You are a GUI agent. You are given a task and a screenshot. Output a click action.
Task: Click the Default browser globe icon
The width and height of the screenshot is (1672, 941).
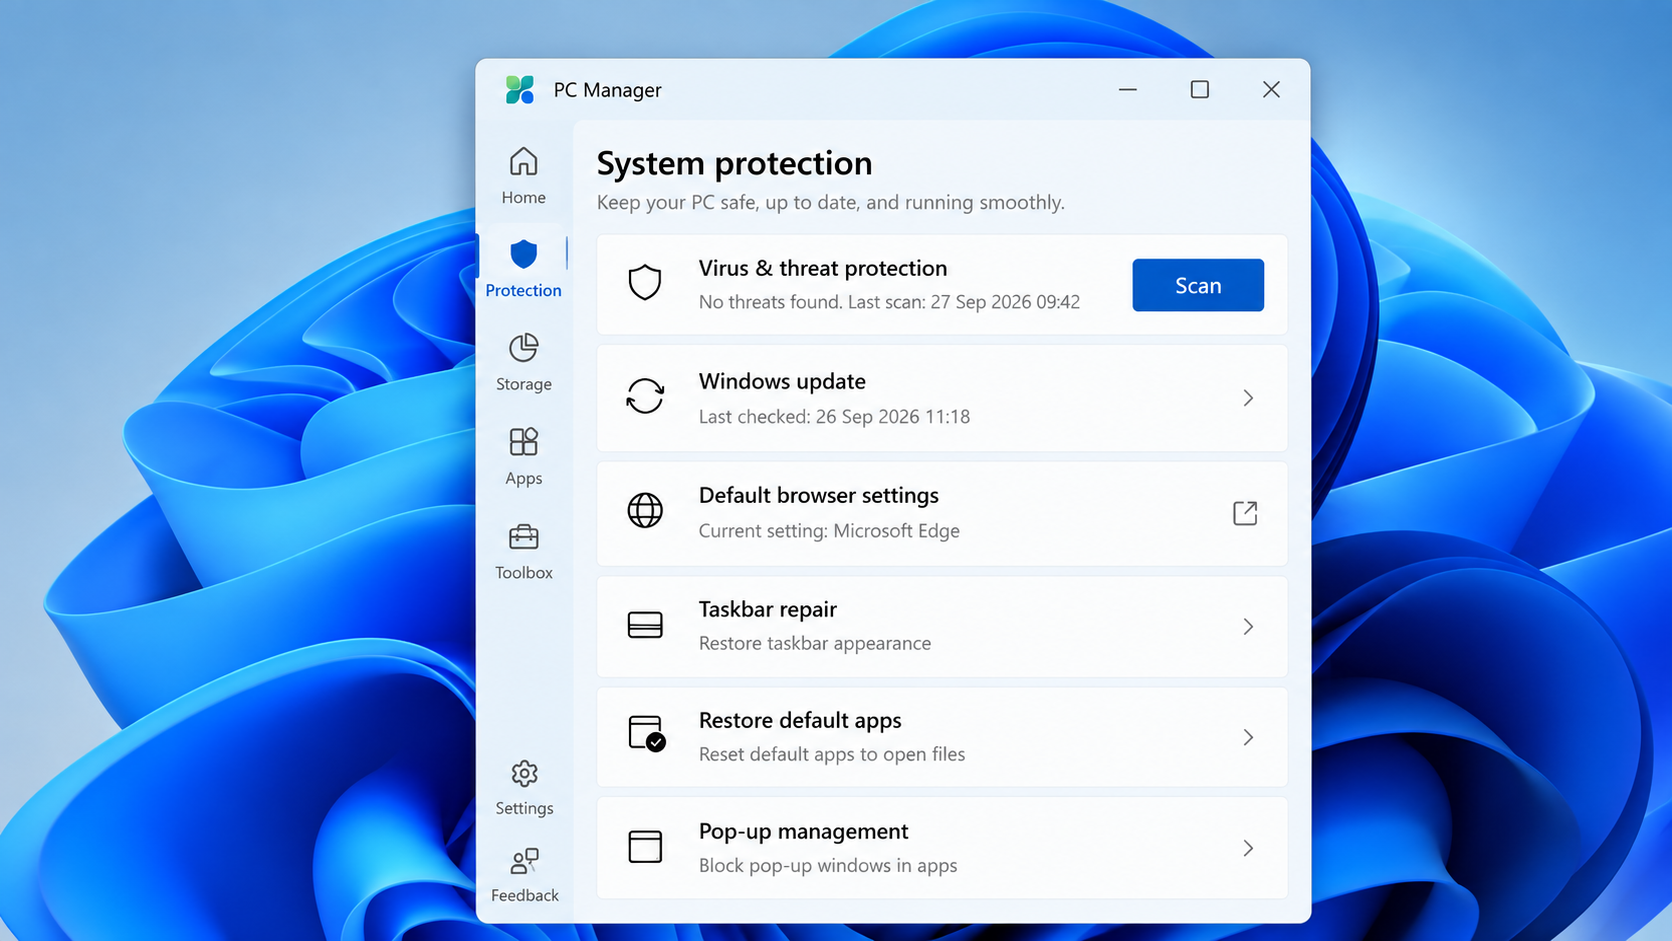[645, 510]
